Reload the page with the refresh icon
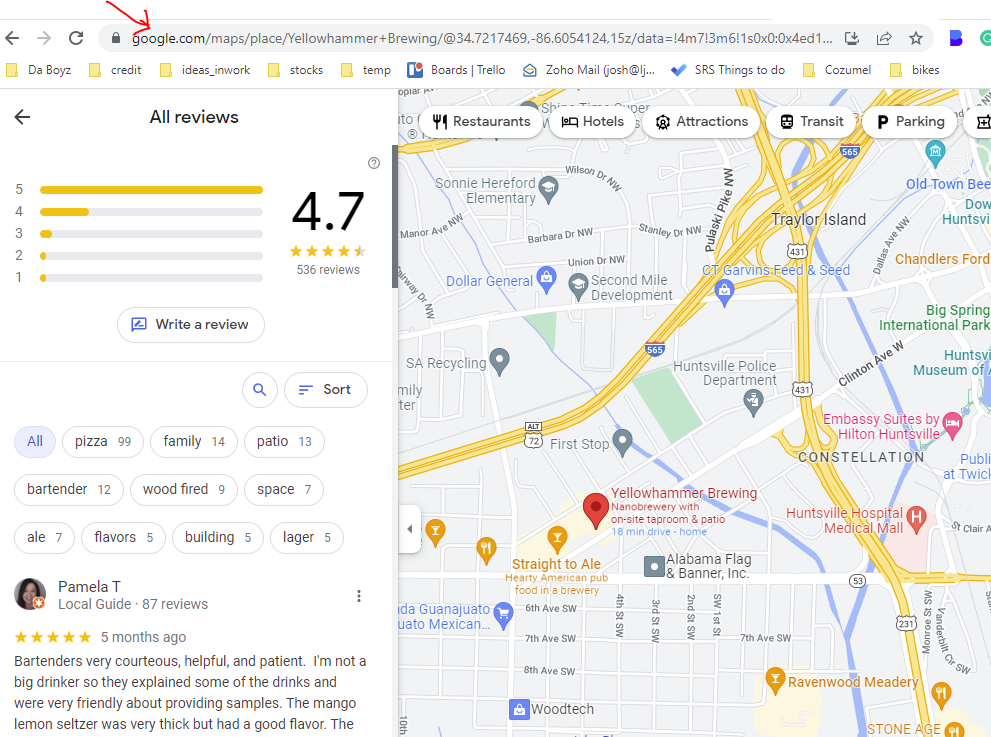 click(76, 39)
